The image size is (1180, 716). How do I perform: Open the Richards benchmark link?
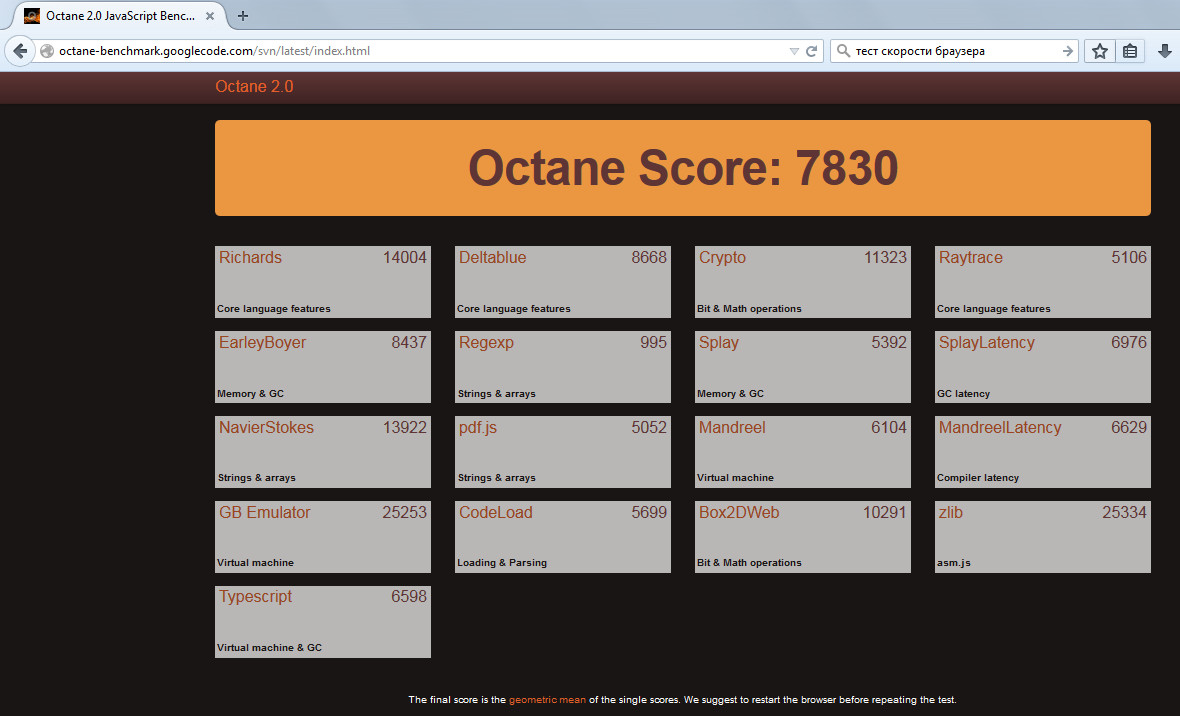coord(251,257)
